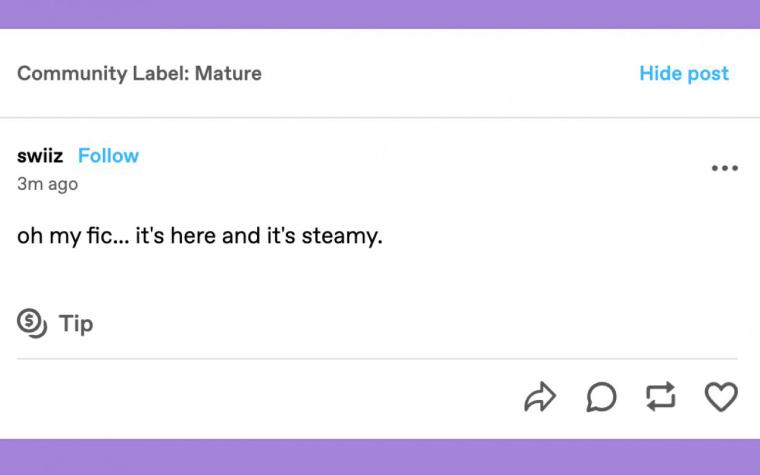Click the Hide post link

coord(684,73)
